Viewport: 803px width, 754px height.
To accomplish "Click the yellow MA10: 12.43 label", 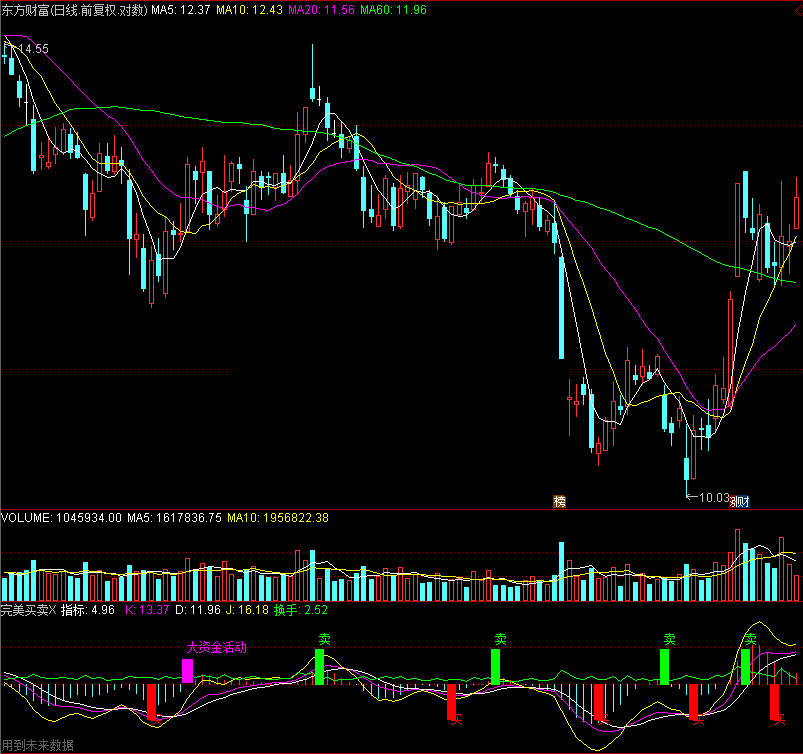I will pyautogui.click(x=249, y=10).
